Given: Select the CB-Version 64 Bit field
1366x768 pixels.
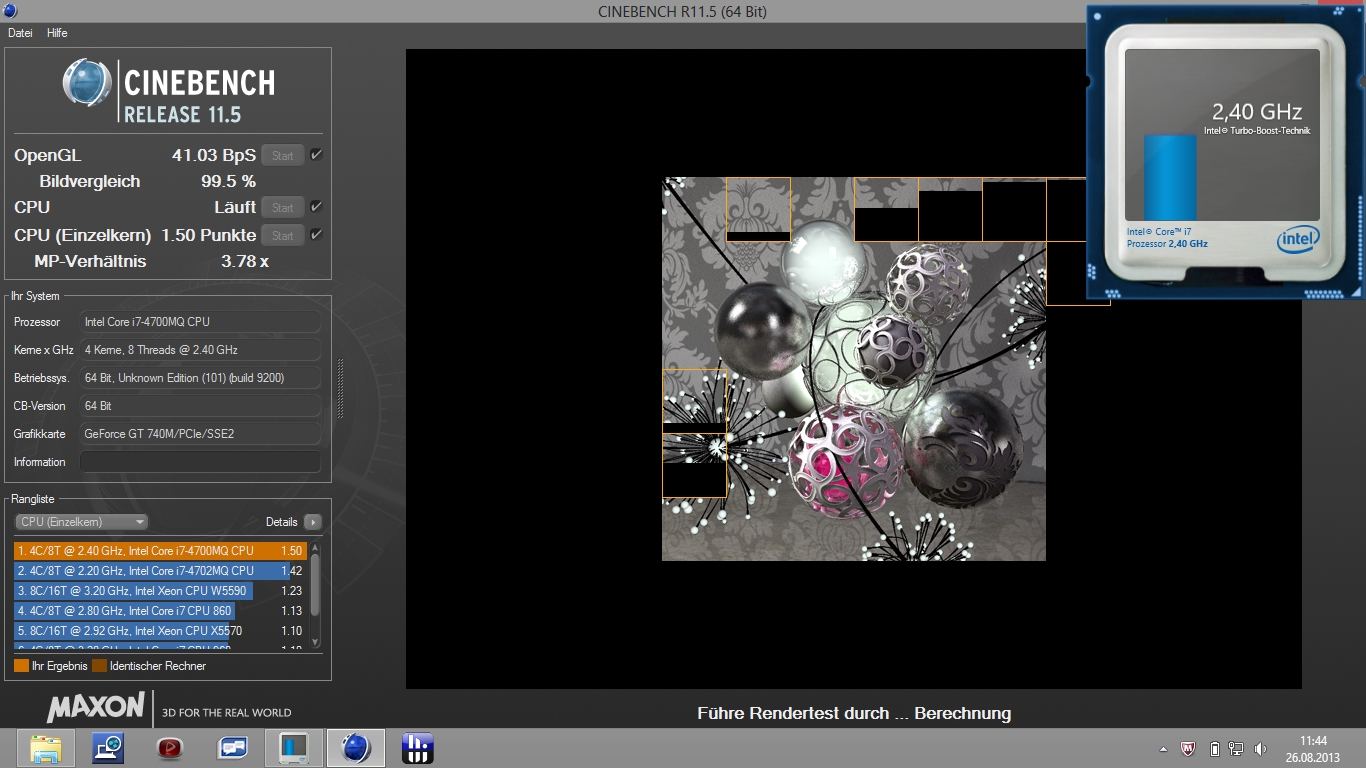Looking at the screenshot, I should (x=200, y=406).
